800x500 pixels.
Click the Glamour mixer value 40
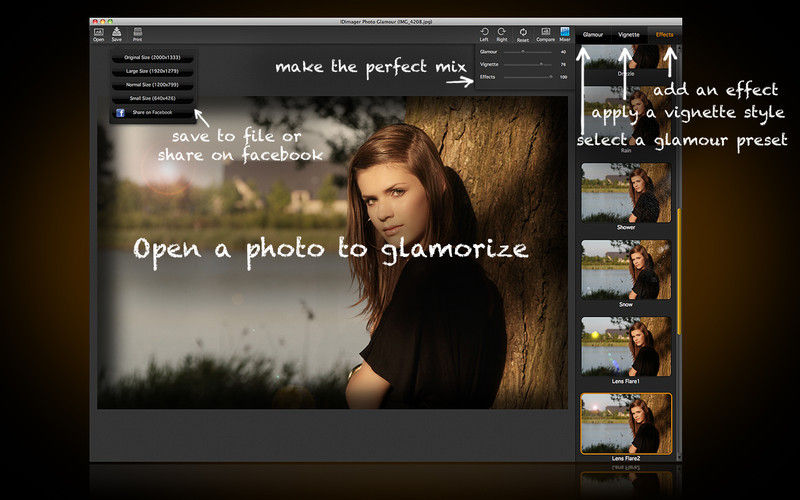[563, 52]
